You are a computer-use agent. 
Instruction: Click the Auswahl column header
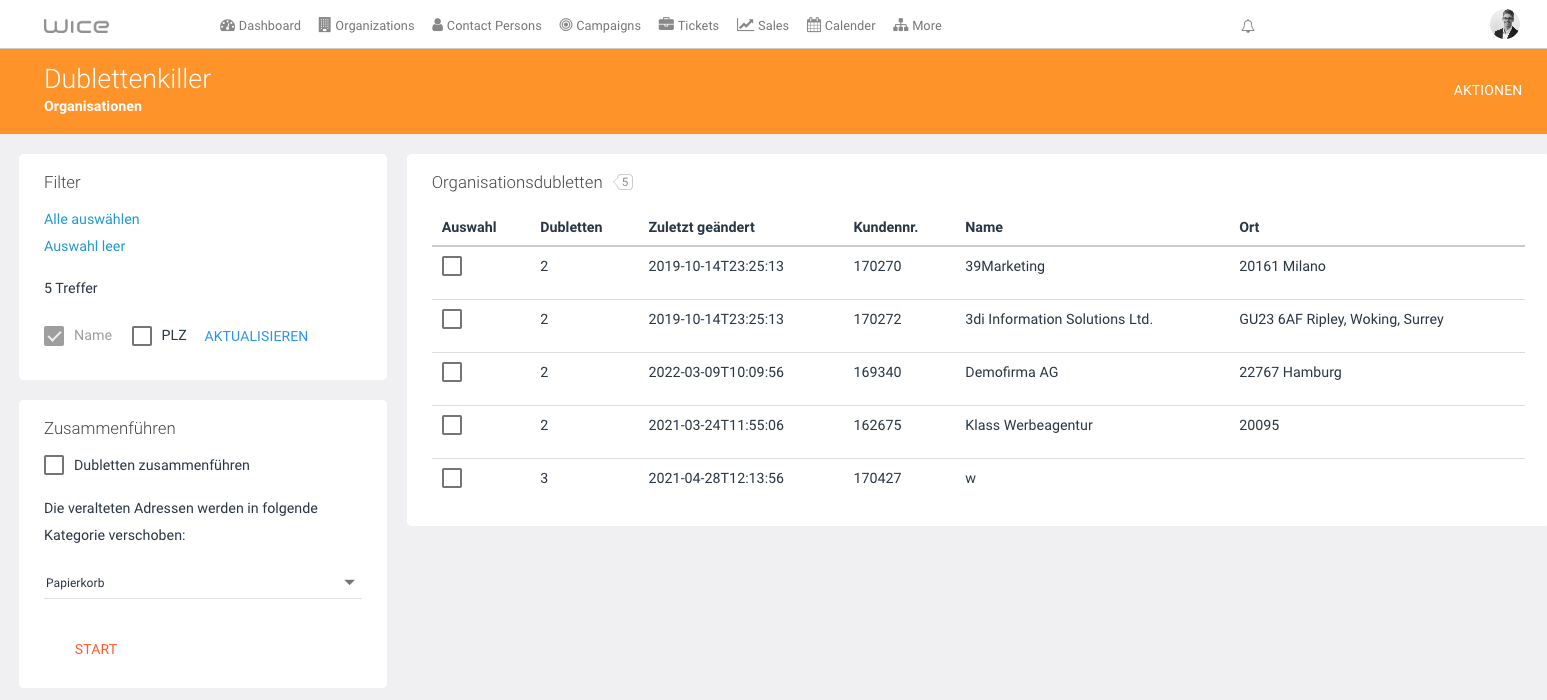pos(469,227)
